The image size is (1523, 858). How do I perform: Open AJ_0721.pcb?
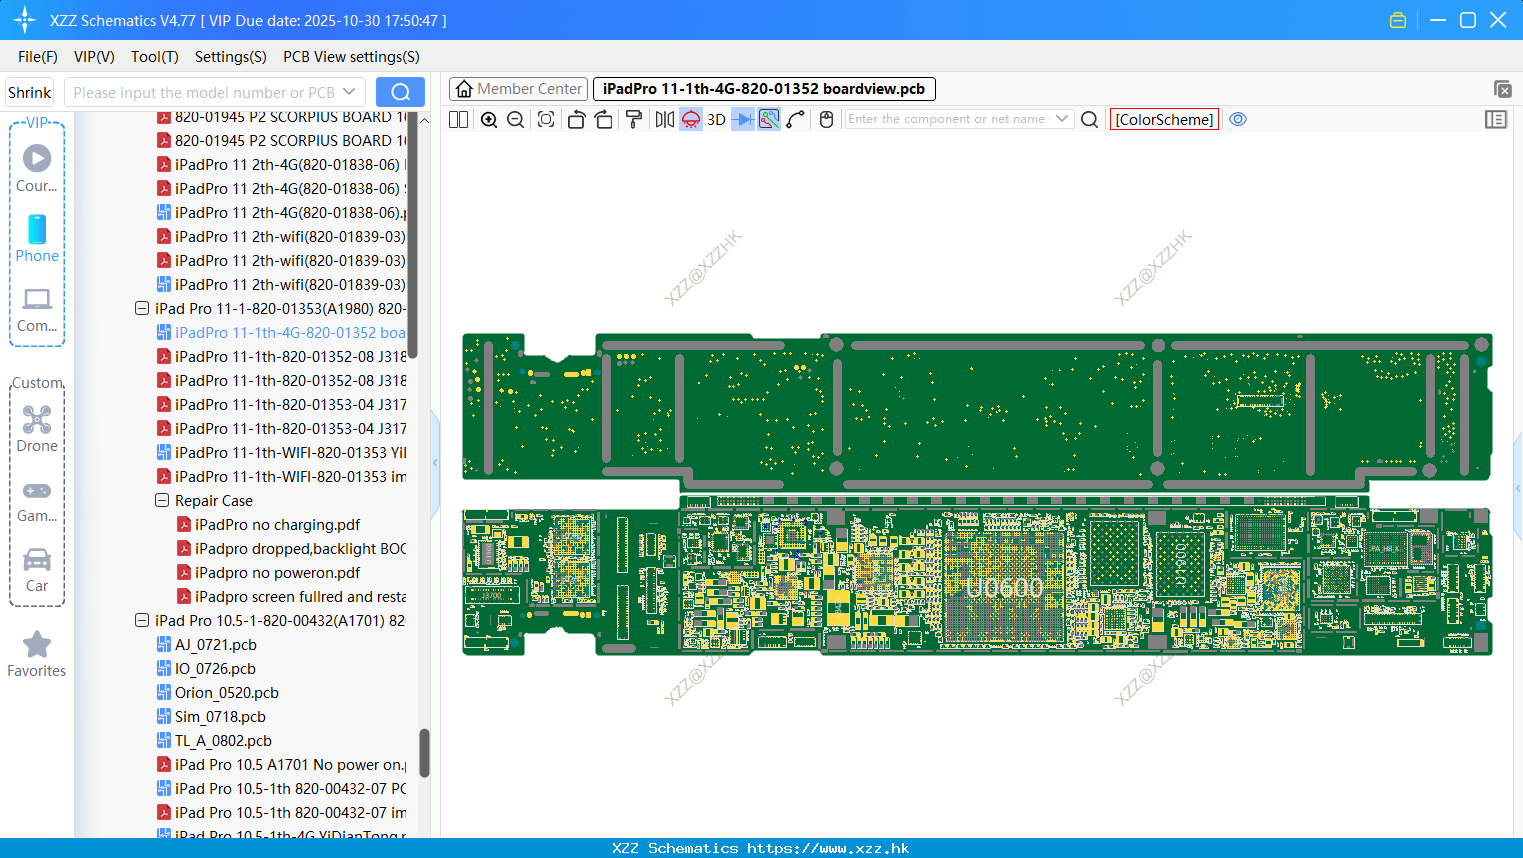[x=207, y=645]
